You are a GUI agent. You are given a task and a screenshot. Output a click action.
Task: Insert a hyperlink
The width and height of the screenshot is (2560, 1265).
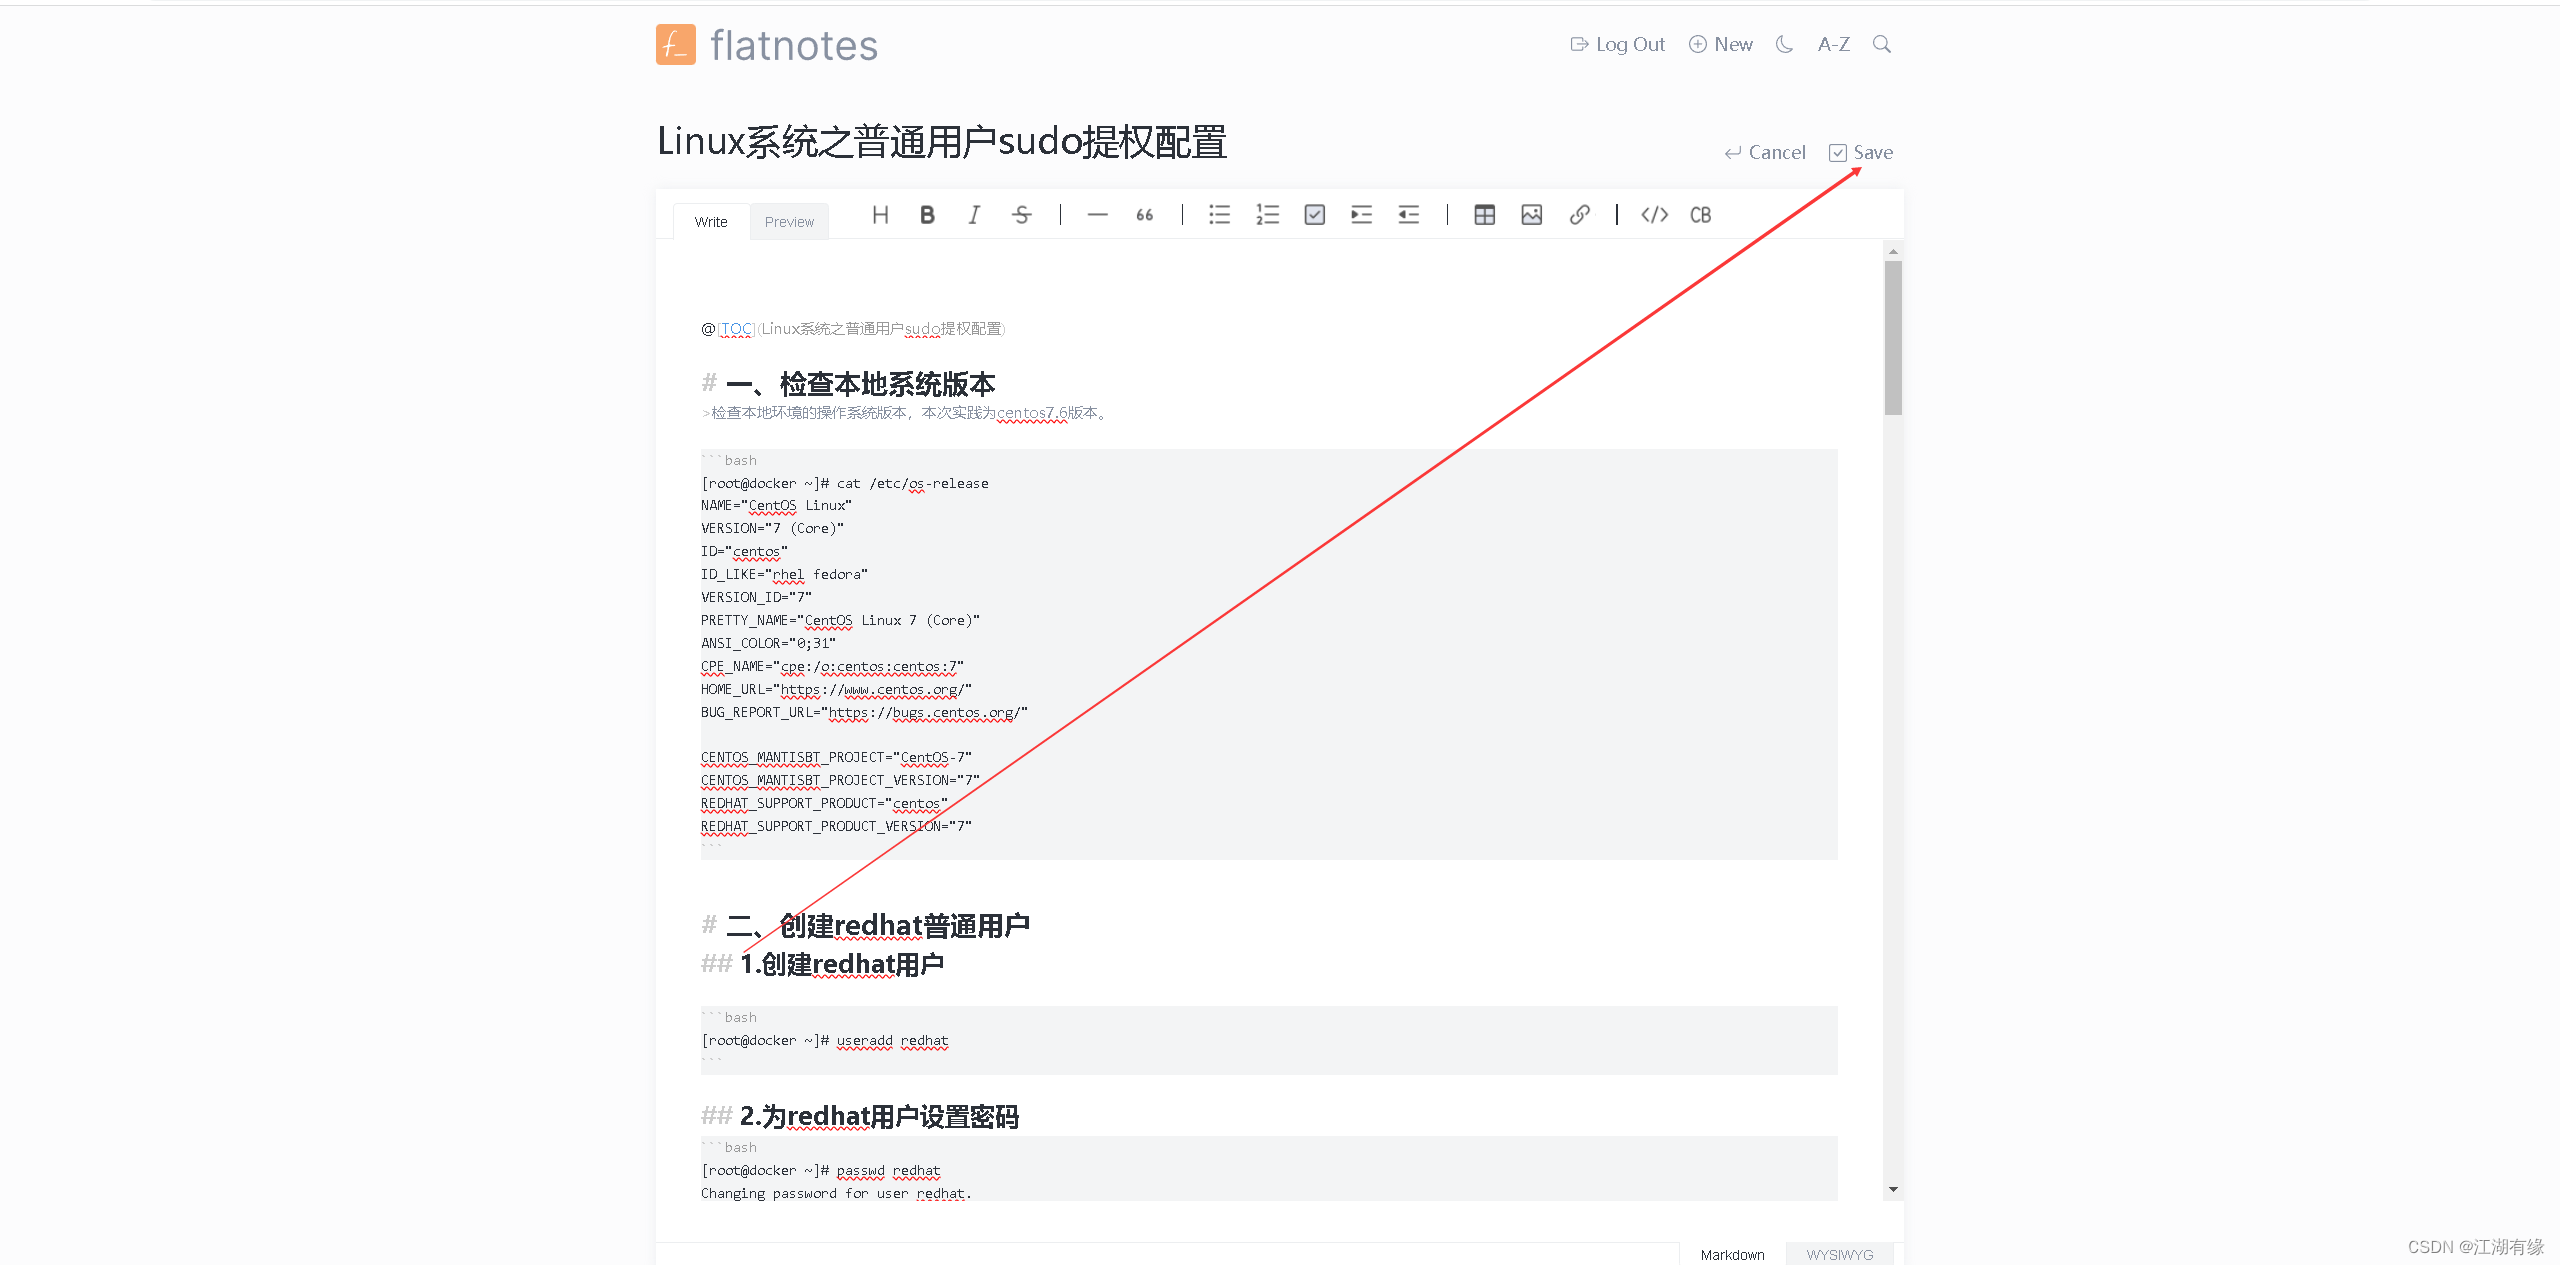1579,215
